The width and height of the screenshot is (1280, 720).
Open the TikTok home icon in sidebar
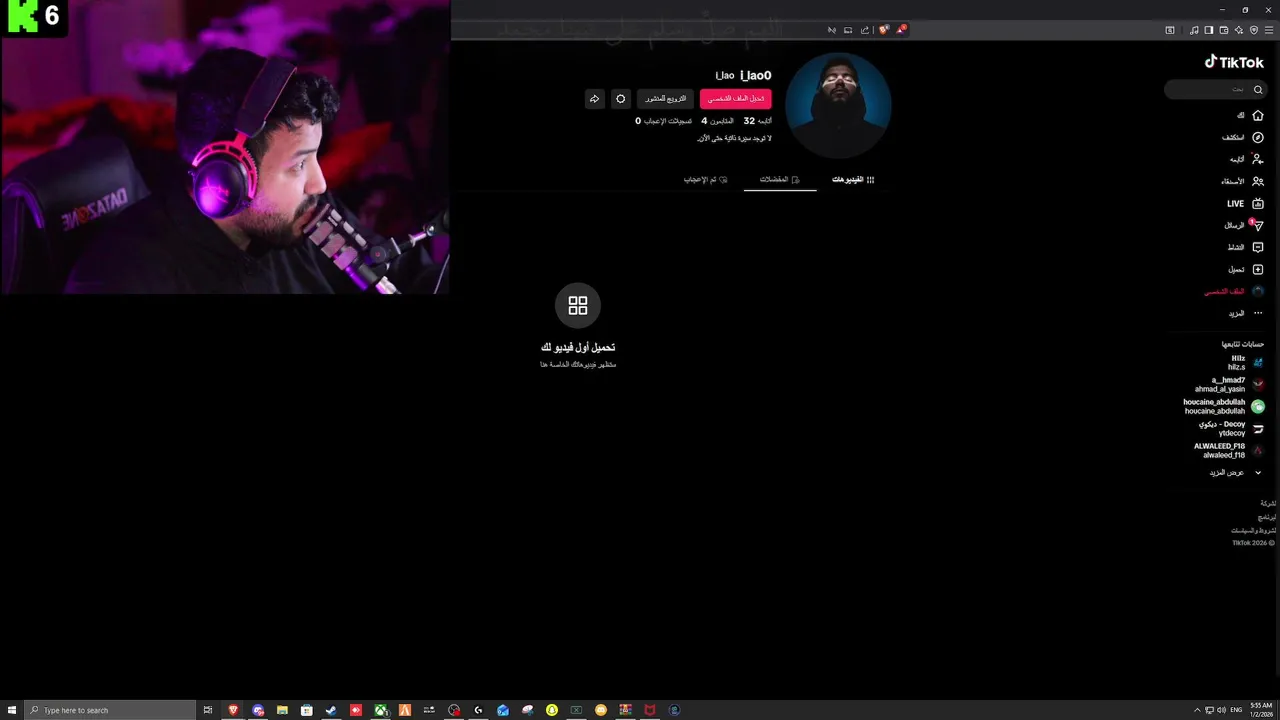coord(1258,115)
